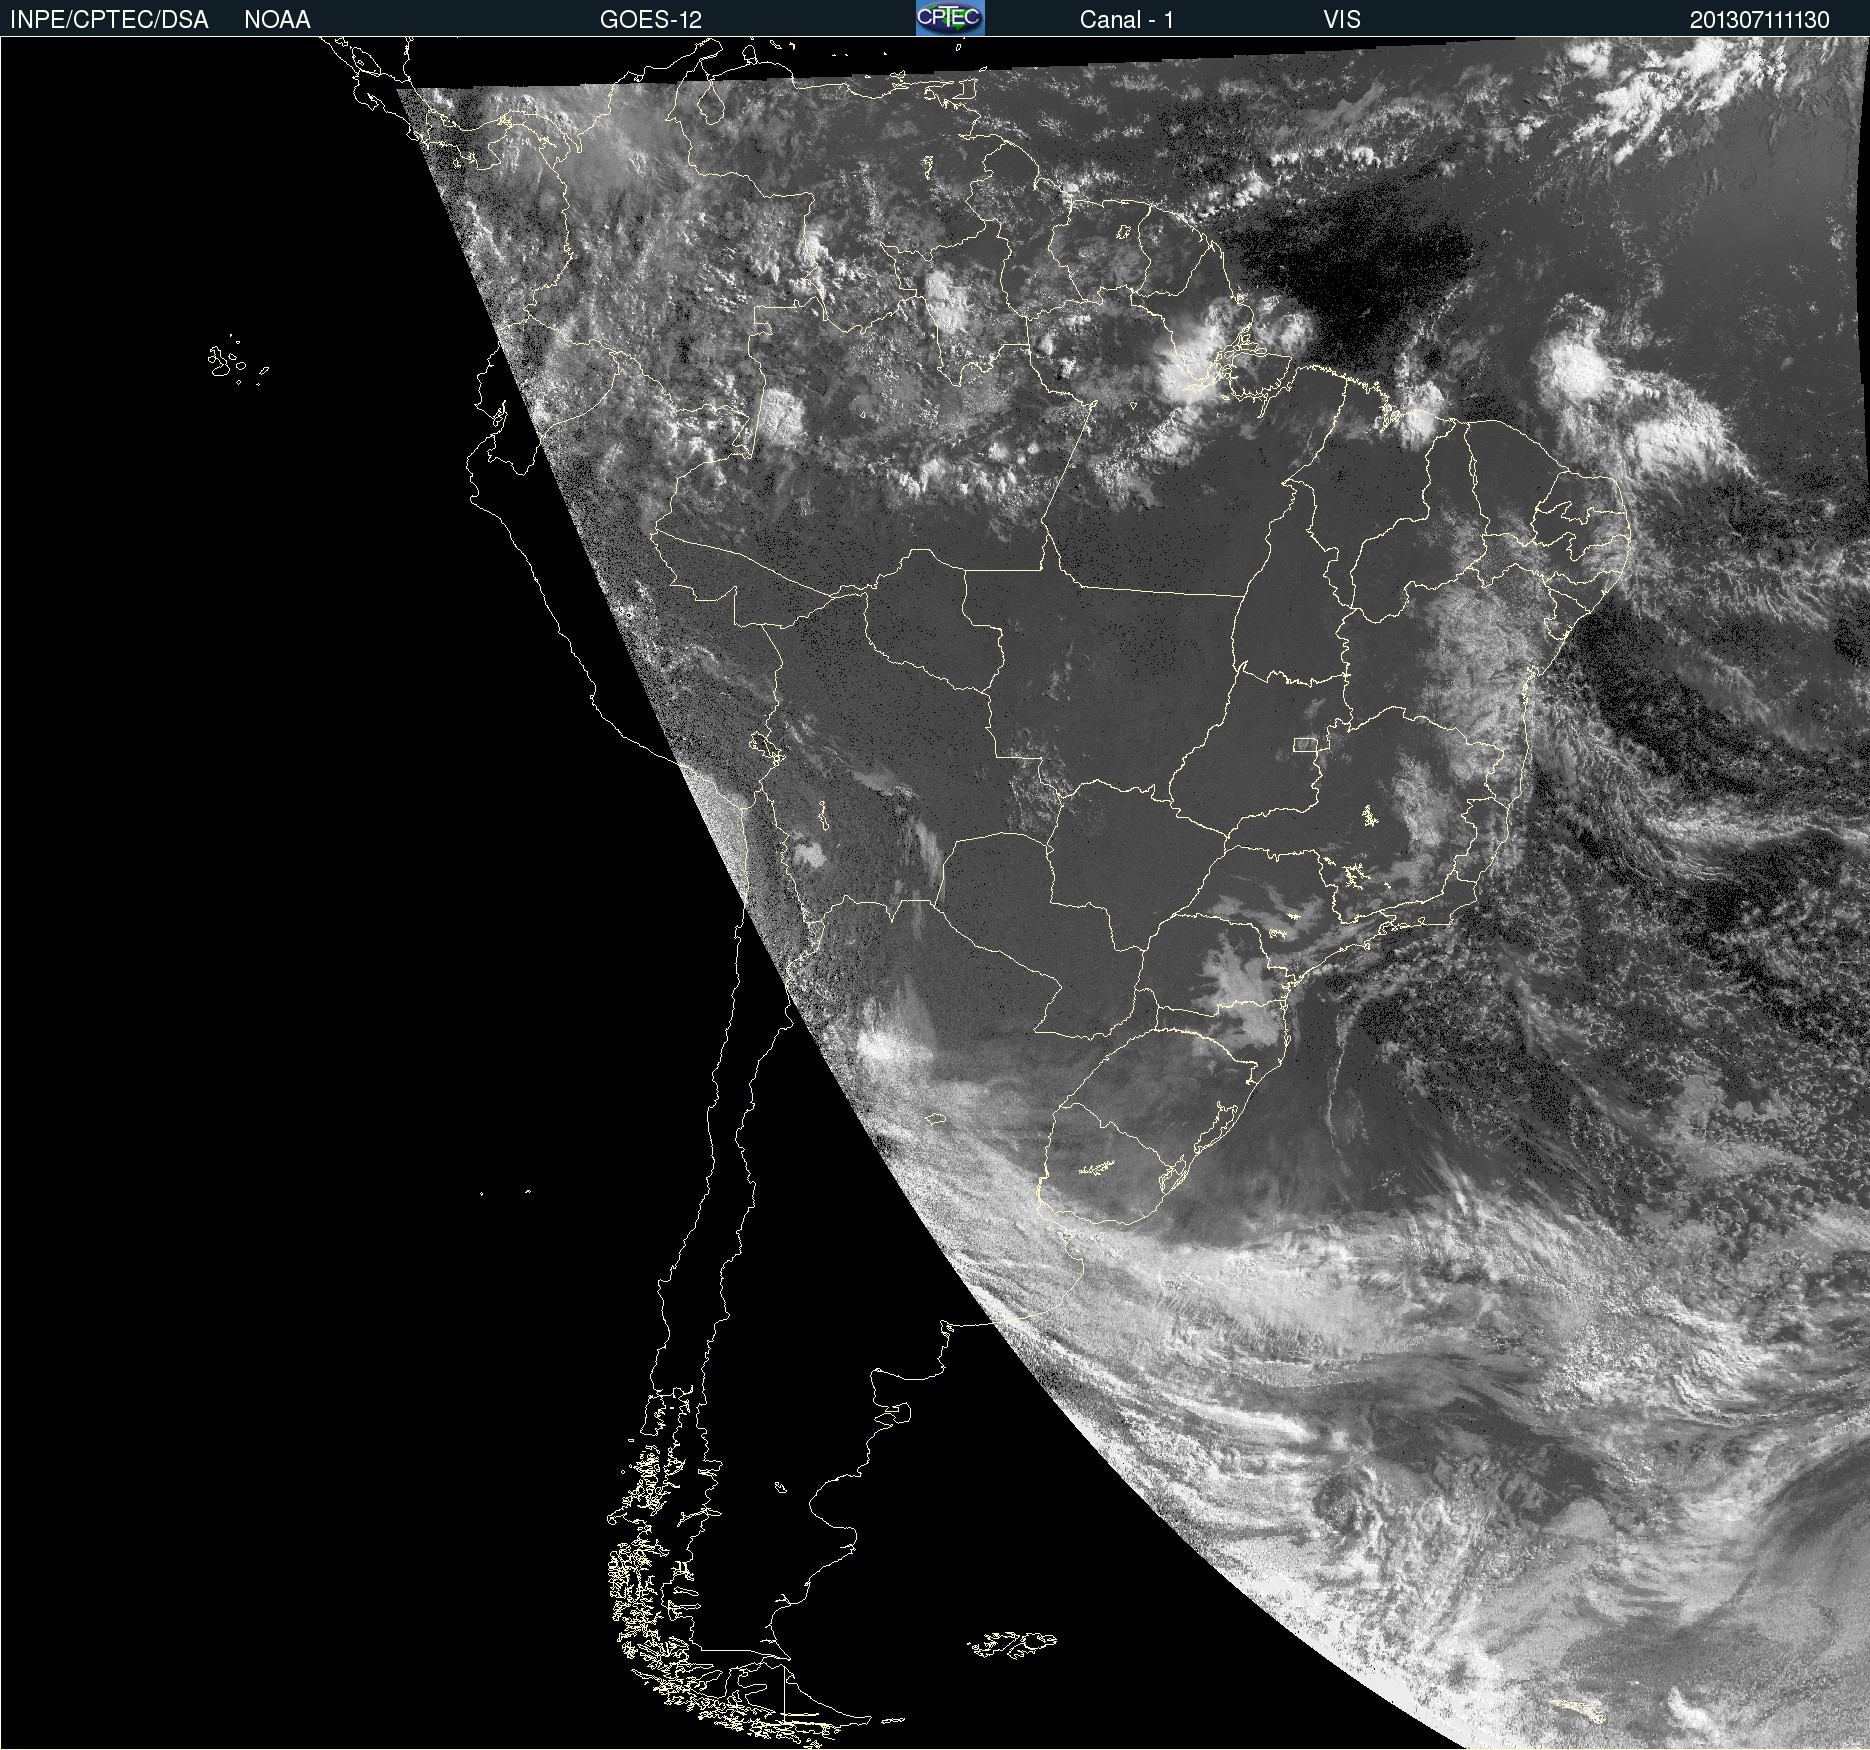The height and width of the screenshot is (1750, 1870).
Task: Click the GOES-12 satellite label
Action: coord(651,20)
